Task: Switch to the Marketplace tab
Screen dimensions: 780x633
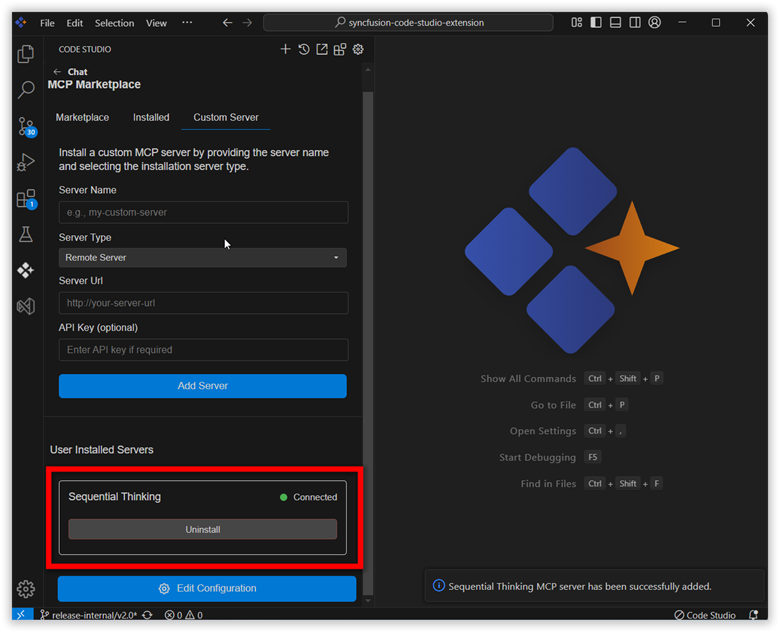Action: pos(82,117)
